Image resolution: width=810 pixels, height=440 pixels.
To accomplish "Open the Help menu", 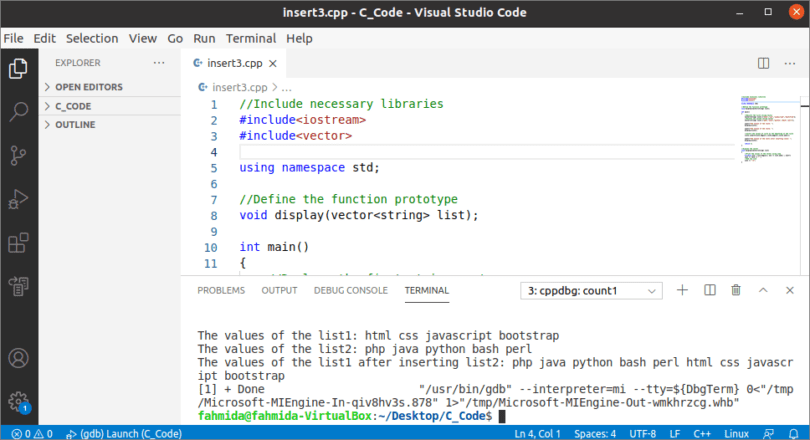I will coord(299,38).
